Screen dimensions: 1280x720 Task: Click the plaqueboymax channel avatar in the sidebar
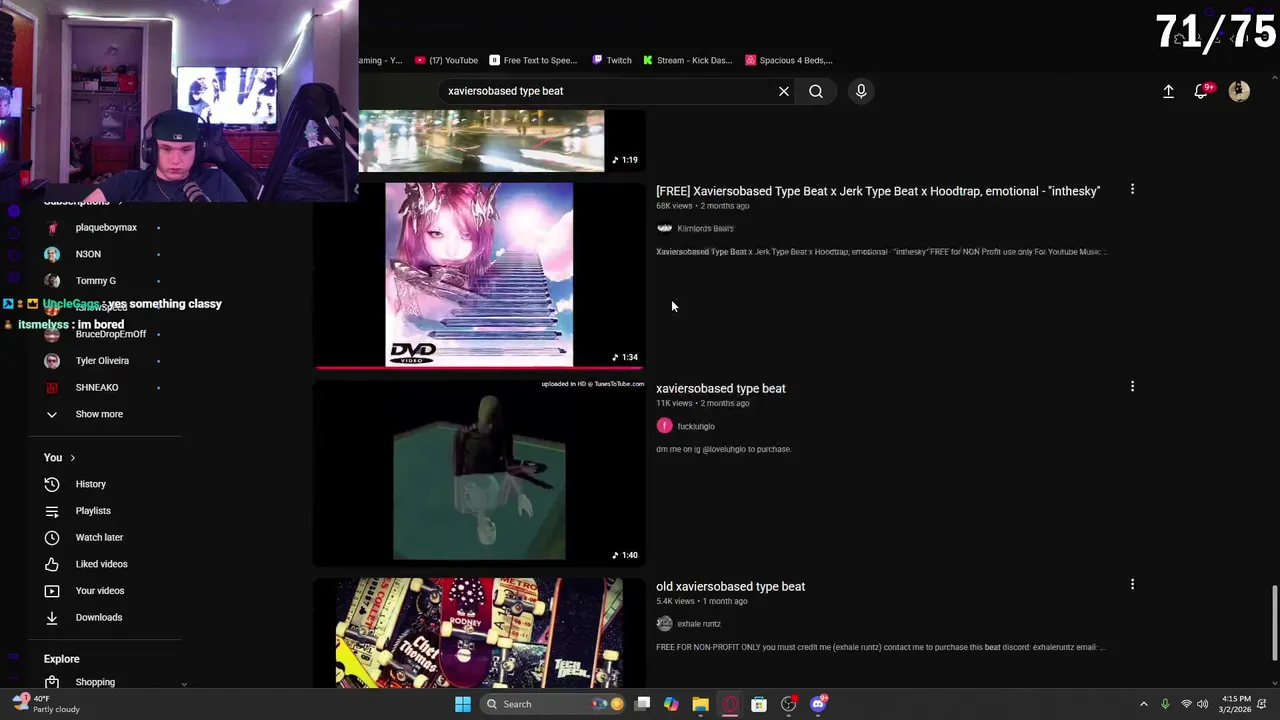(x=52, y=227)
